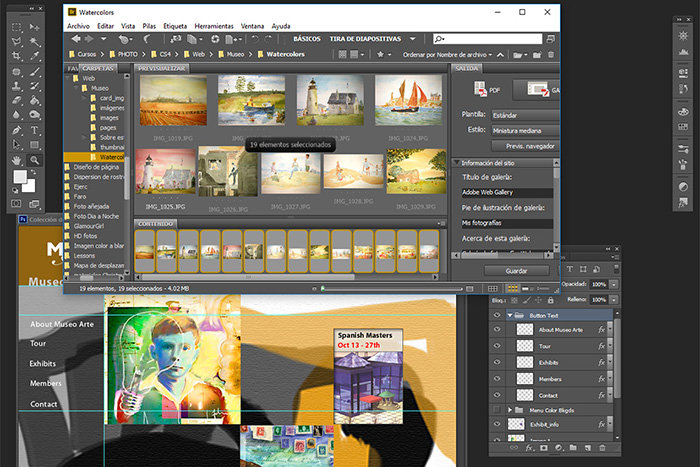Select the Magic Wand tool
Viewport: 700px width, 467px height.
[x=34, y=42]
